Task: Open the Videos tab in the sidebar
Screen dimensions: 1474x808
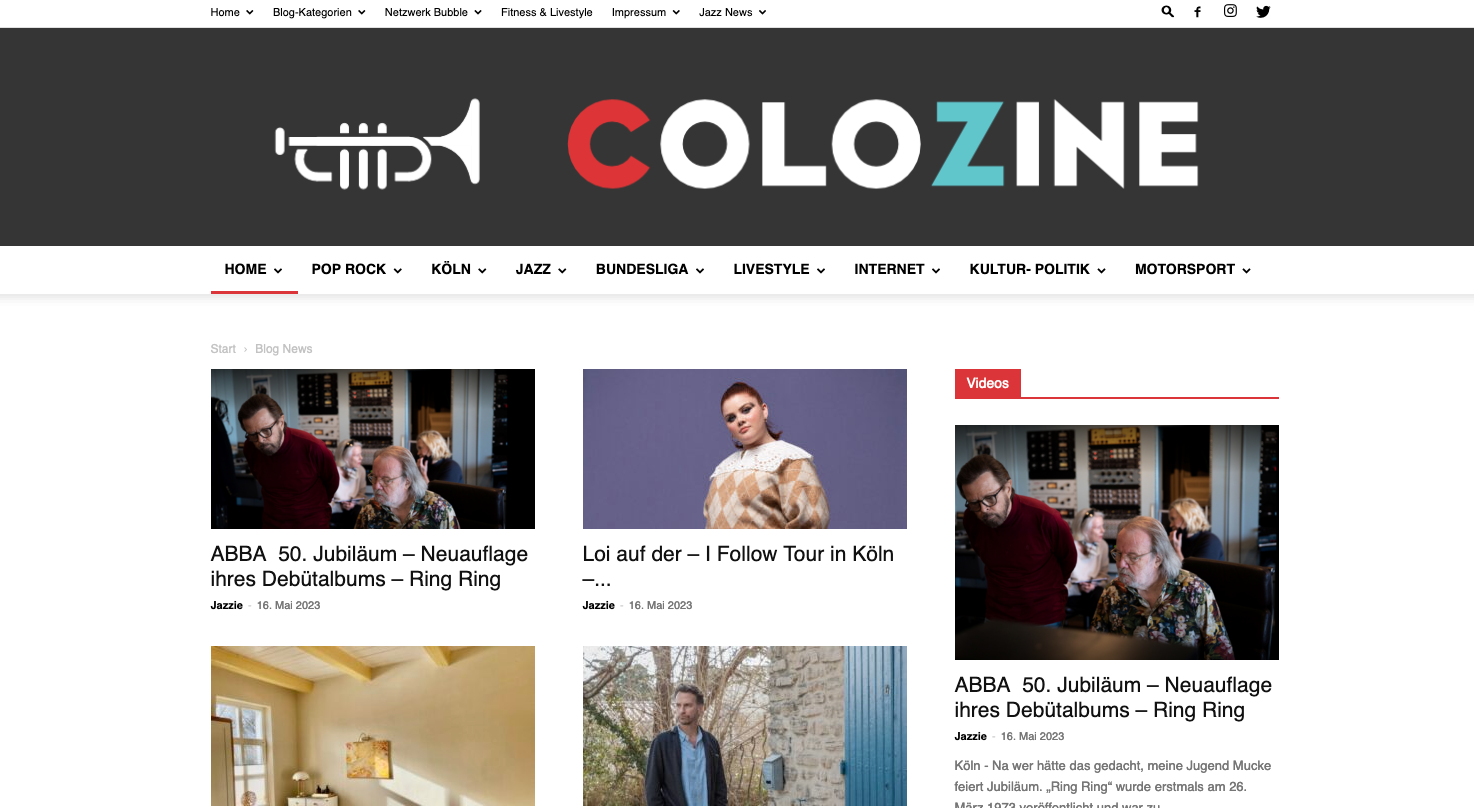Action: tap(988, 383)
